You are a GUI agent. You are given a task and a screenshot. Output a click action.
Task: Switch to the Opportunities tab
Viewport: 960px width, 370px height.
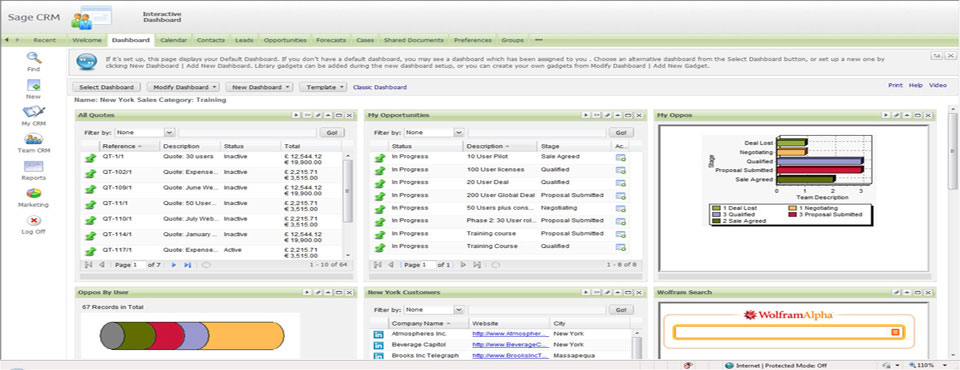pyautogui.click(x=285, y=40)
